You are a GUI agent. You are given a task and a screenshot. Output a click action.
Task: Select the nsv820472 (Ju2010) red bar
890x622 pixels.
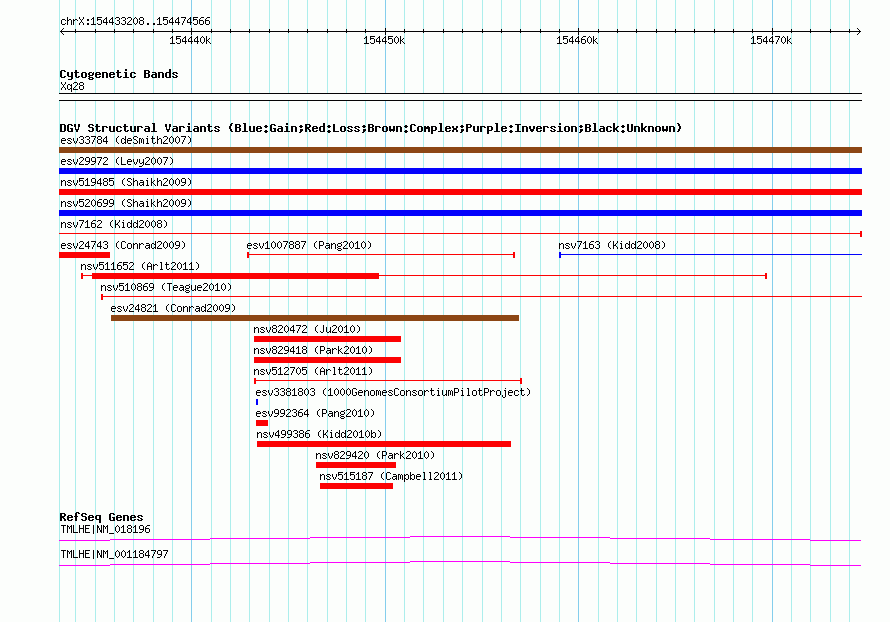tap(327, 339)
